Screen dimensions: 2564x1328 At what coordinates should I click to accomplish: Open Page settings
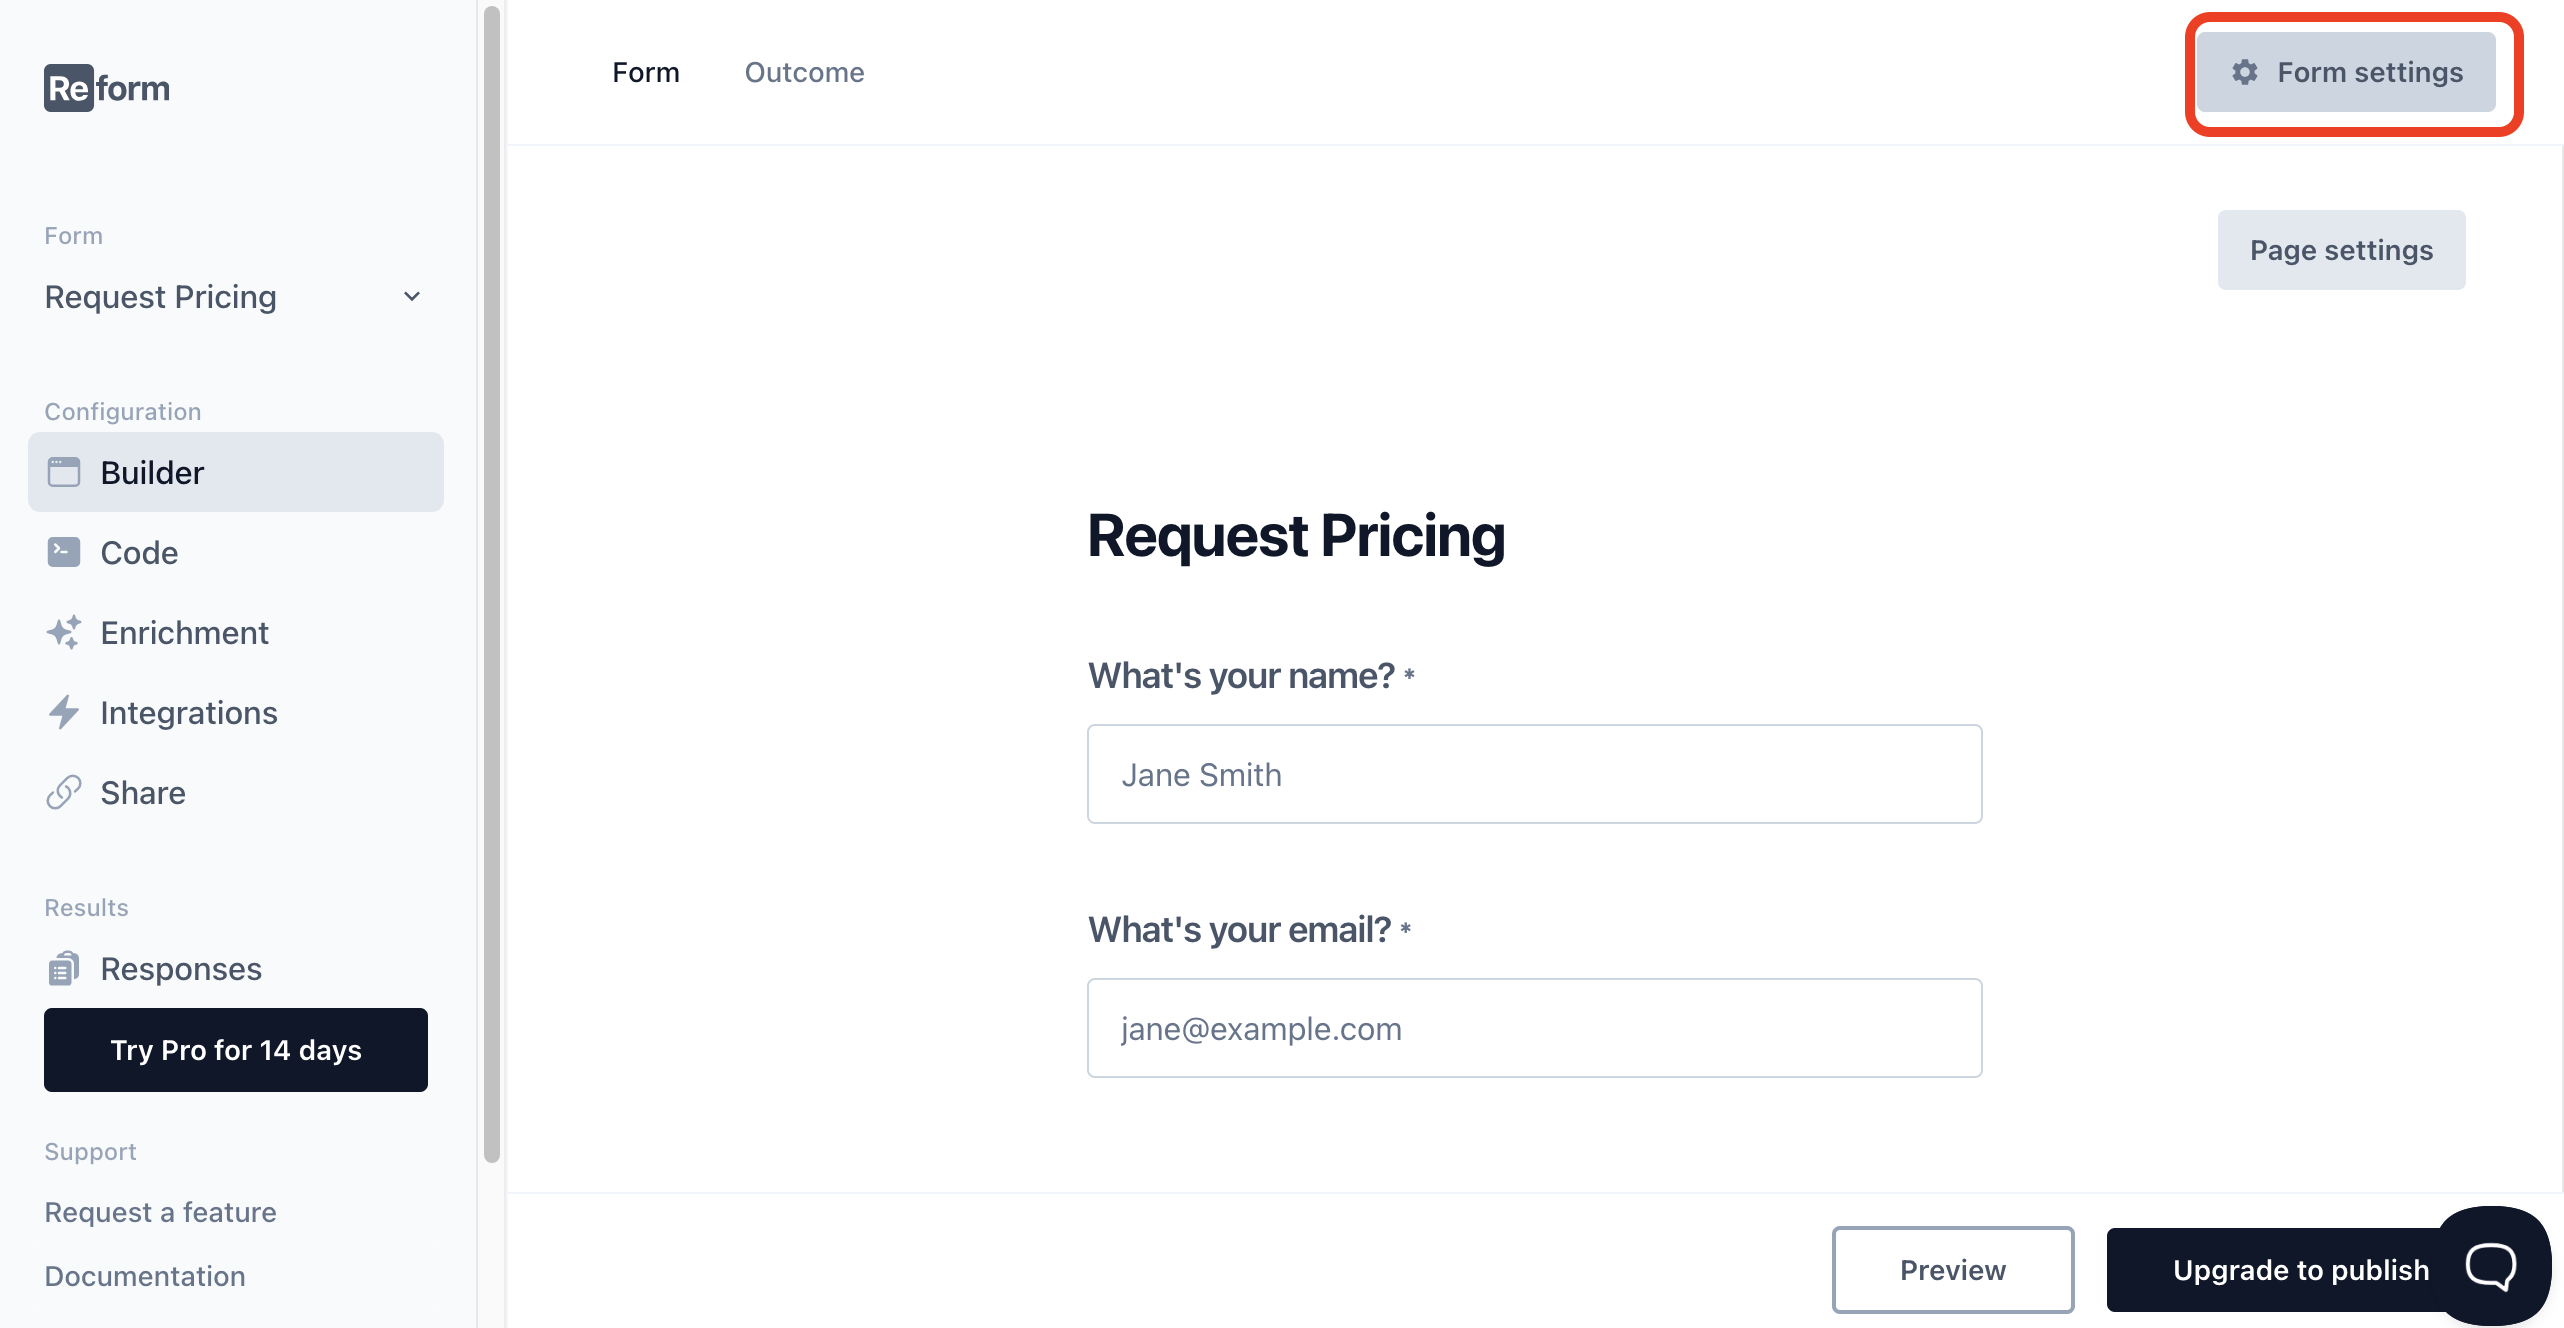(x=2341, y=250)
